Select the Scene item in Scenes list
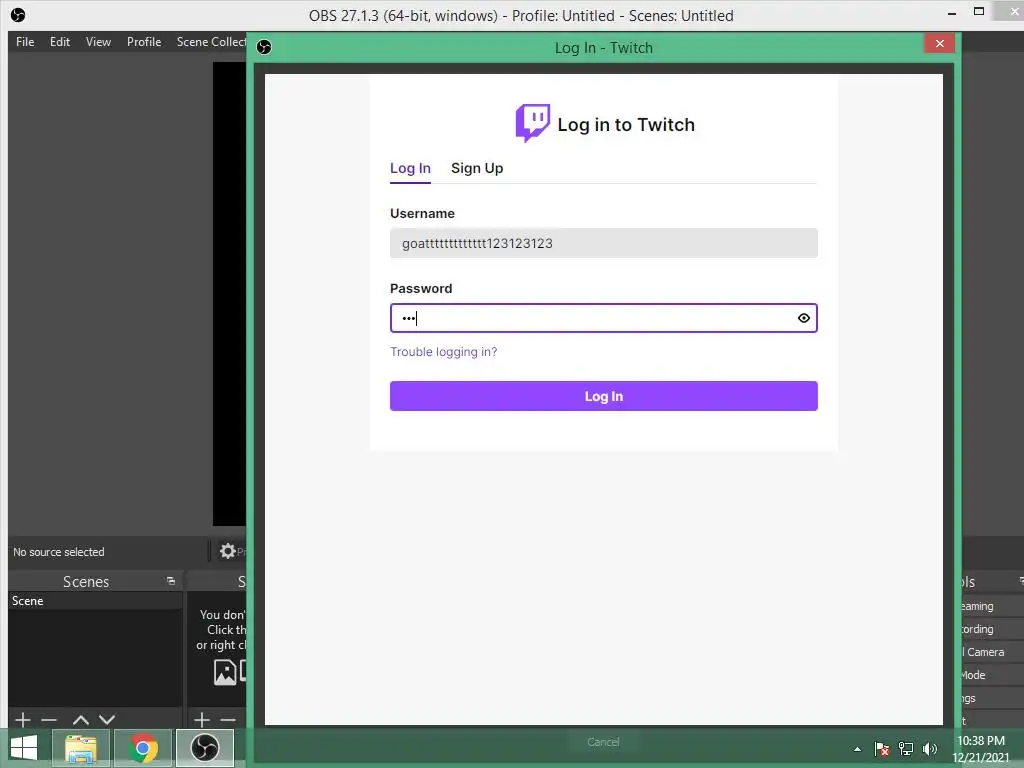 click(95, 601)
